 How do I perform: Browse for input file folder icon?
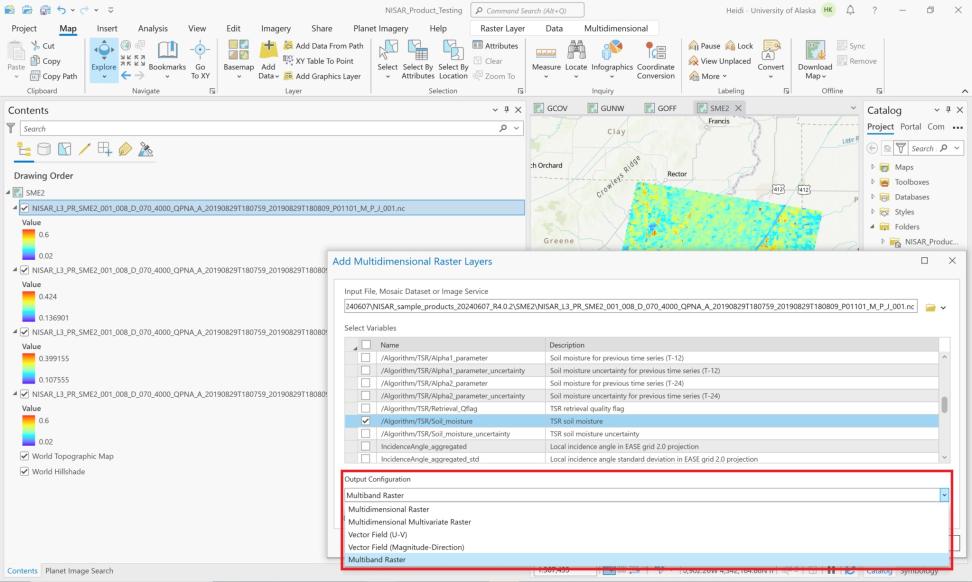[930, 307]
